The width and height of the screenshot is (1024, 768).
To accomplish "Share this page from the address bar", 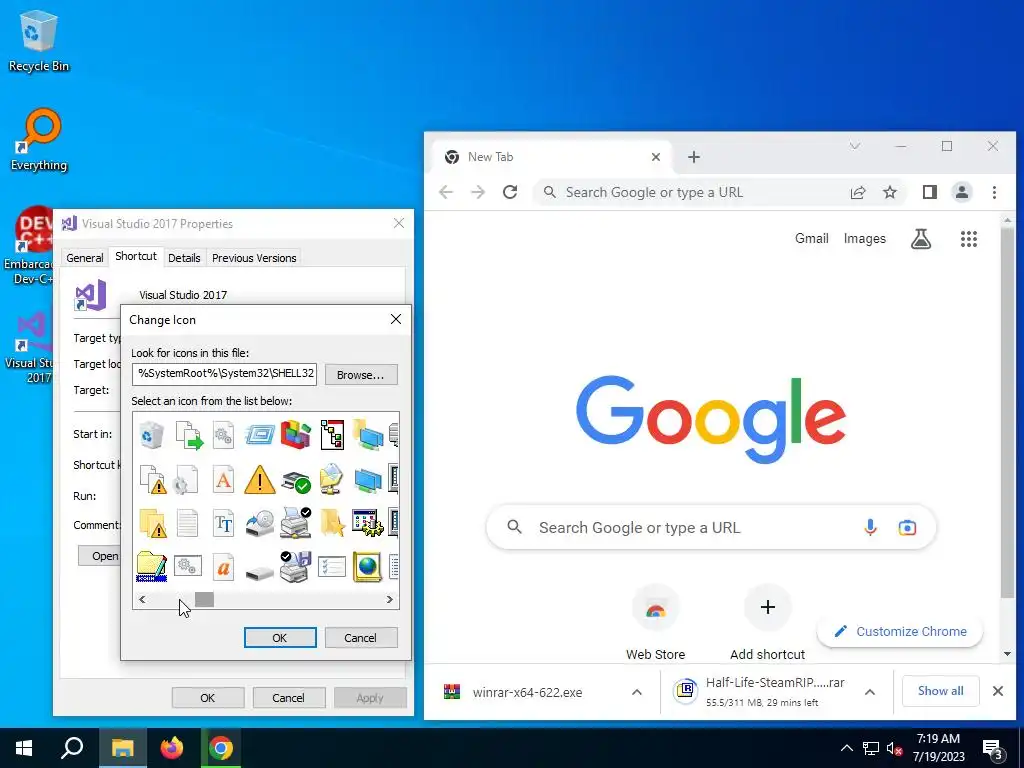I will pyautogui.click(x=857, y=192).
